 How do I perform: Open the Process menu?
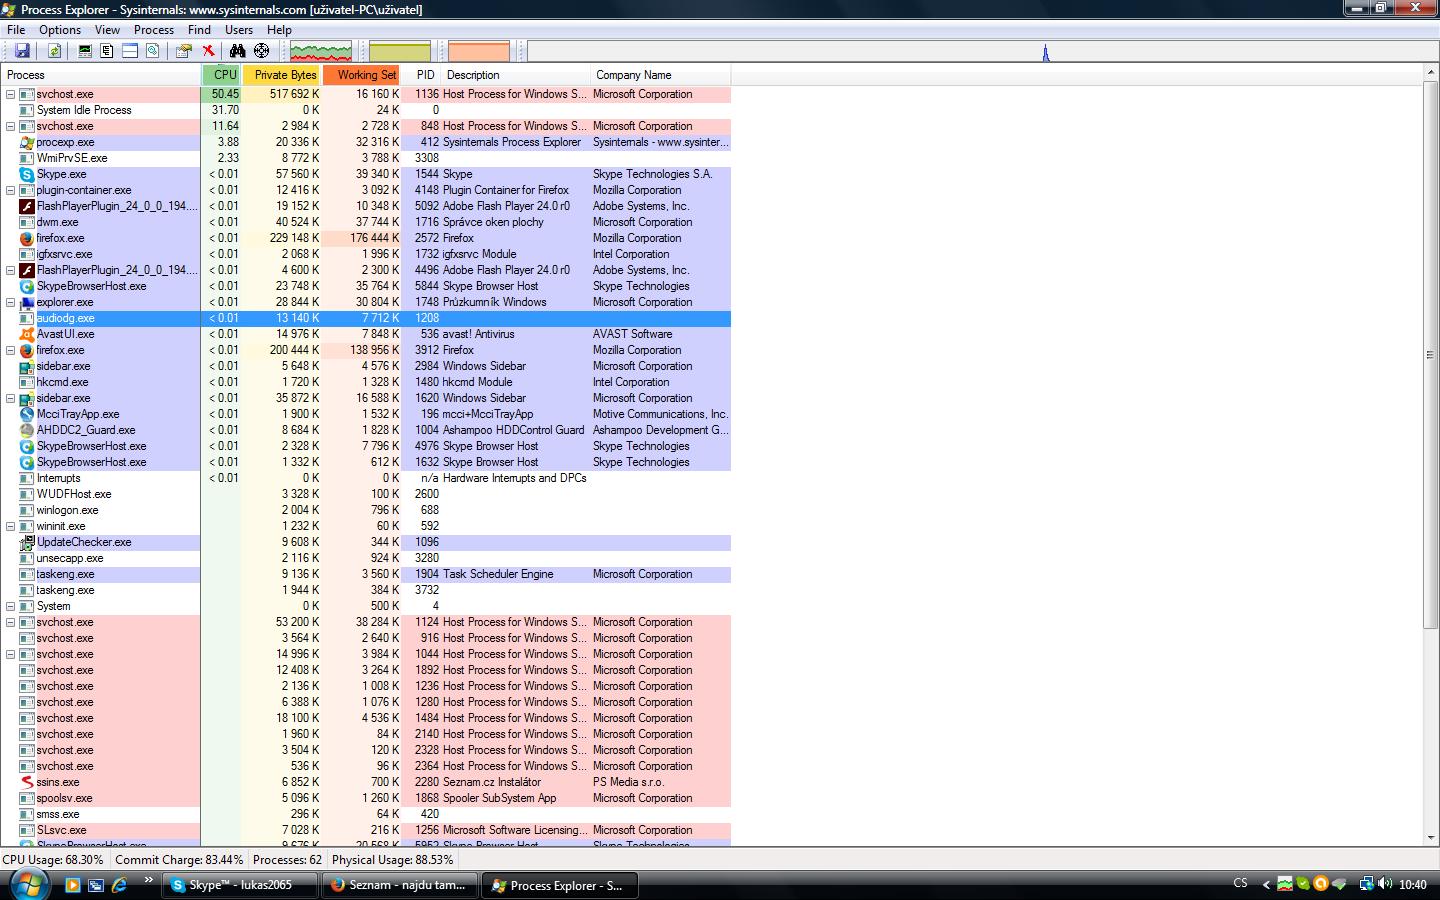pos(154,30)
